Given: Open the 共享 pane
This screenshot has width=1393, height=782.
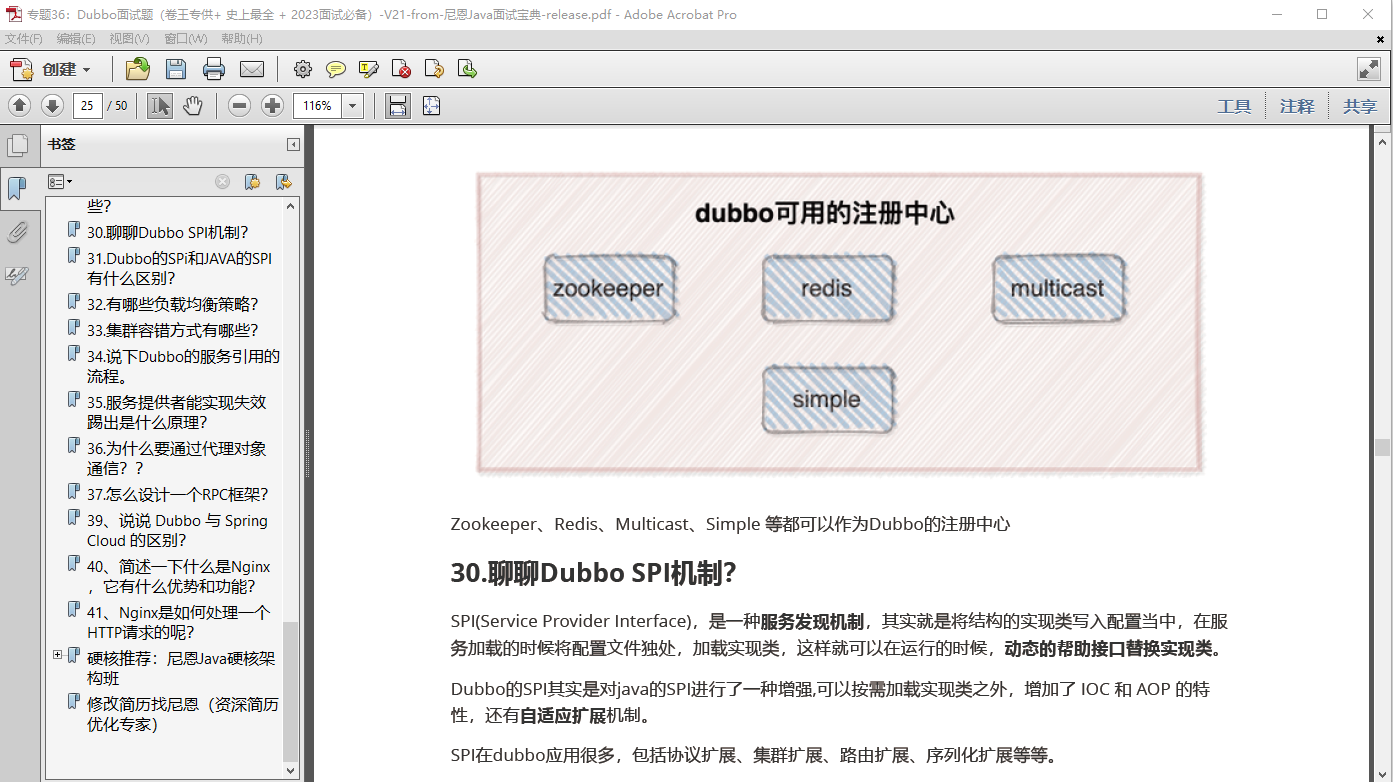Looking at the screenshot, I should tap(1359, 106).
